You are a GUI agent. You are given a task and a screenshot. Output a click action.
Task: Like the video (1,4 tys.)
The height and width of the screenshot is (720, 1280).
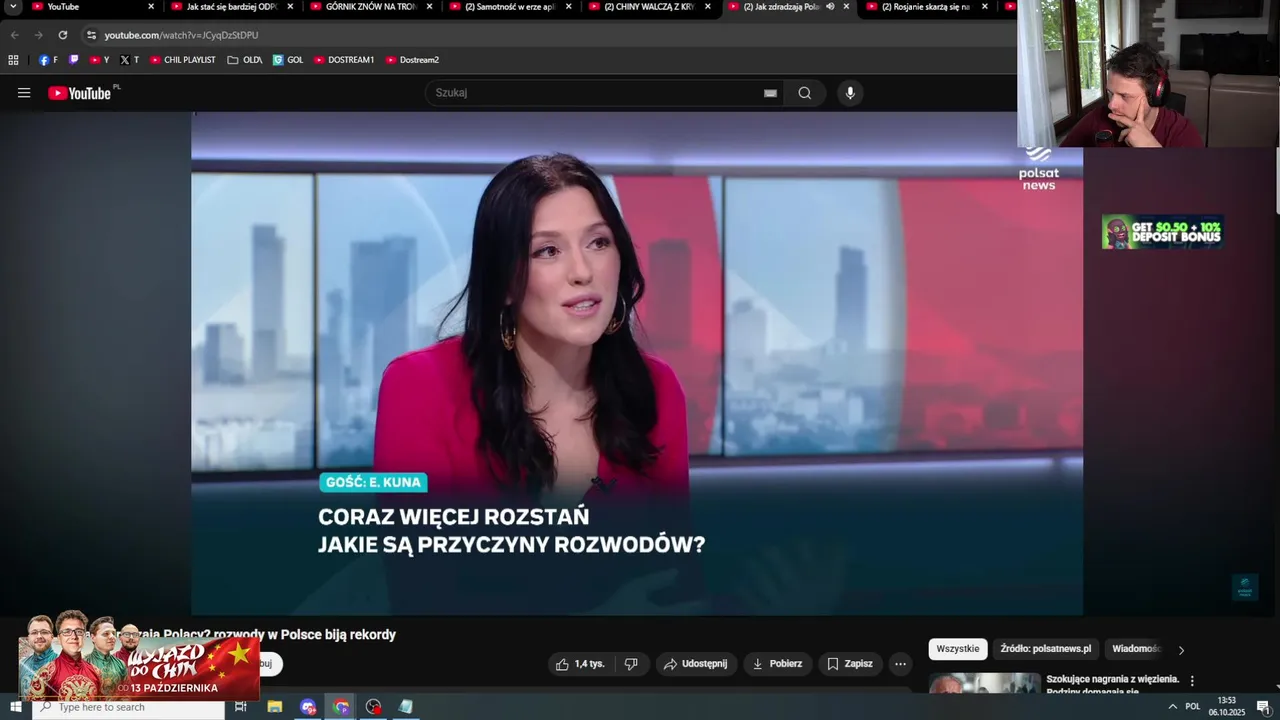click(580, 664)
